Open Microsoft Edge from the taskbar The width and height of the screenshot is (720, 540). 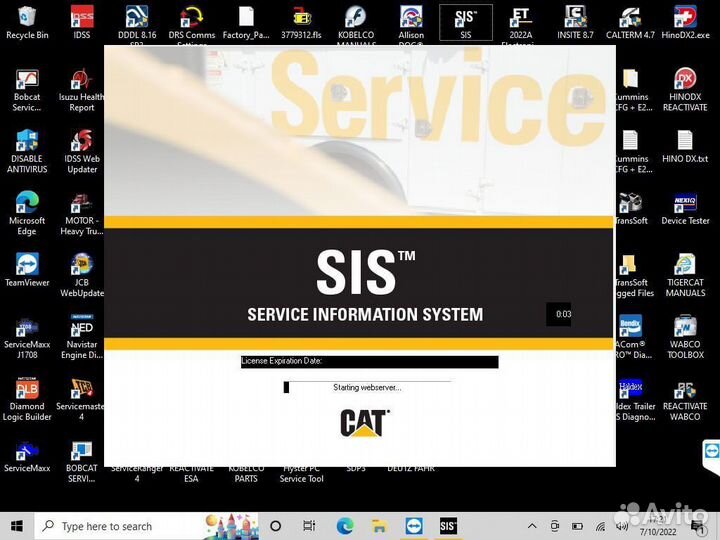pyautogui.click(x=345, y=526)
